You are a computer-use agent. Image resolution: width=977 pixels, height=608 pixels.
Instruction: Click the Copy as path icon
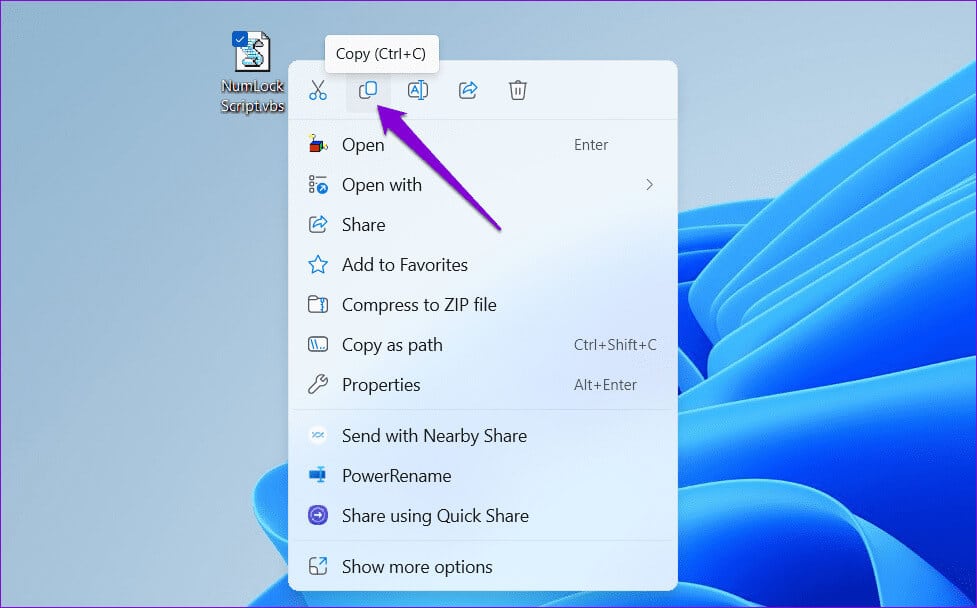coord(318,344)
